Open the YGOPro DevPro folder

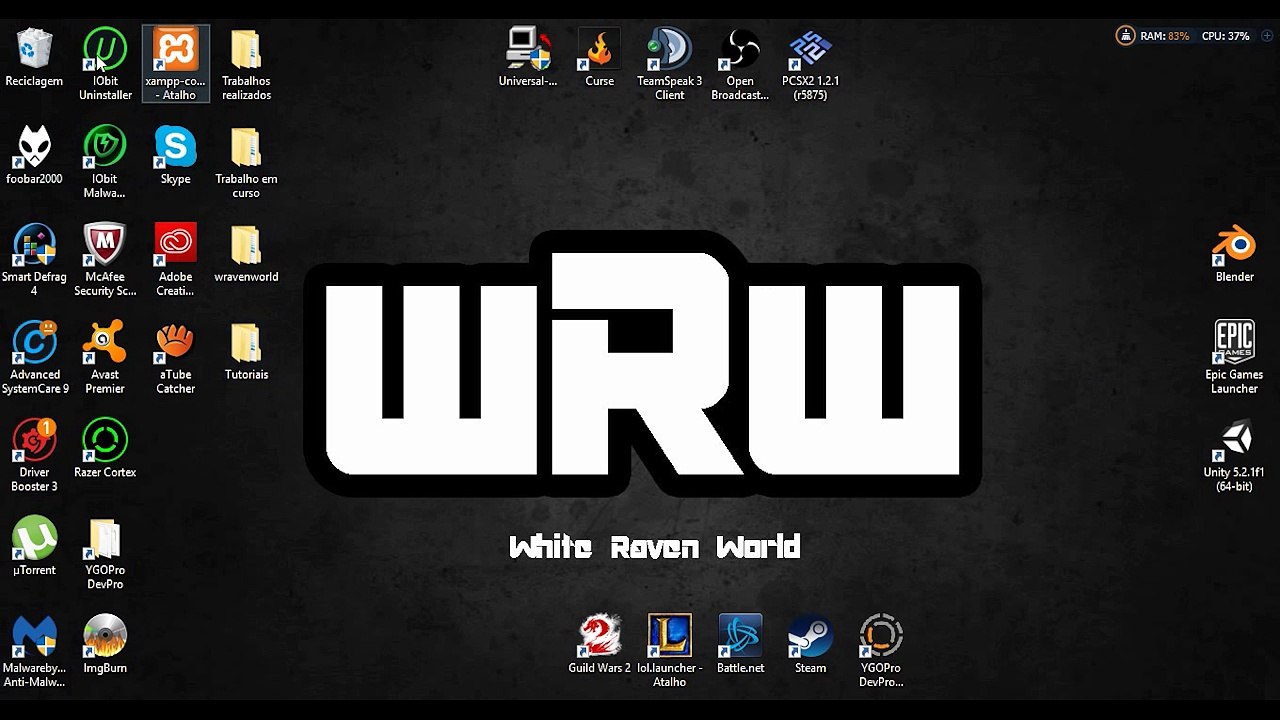[x=105, y=555]
